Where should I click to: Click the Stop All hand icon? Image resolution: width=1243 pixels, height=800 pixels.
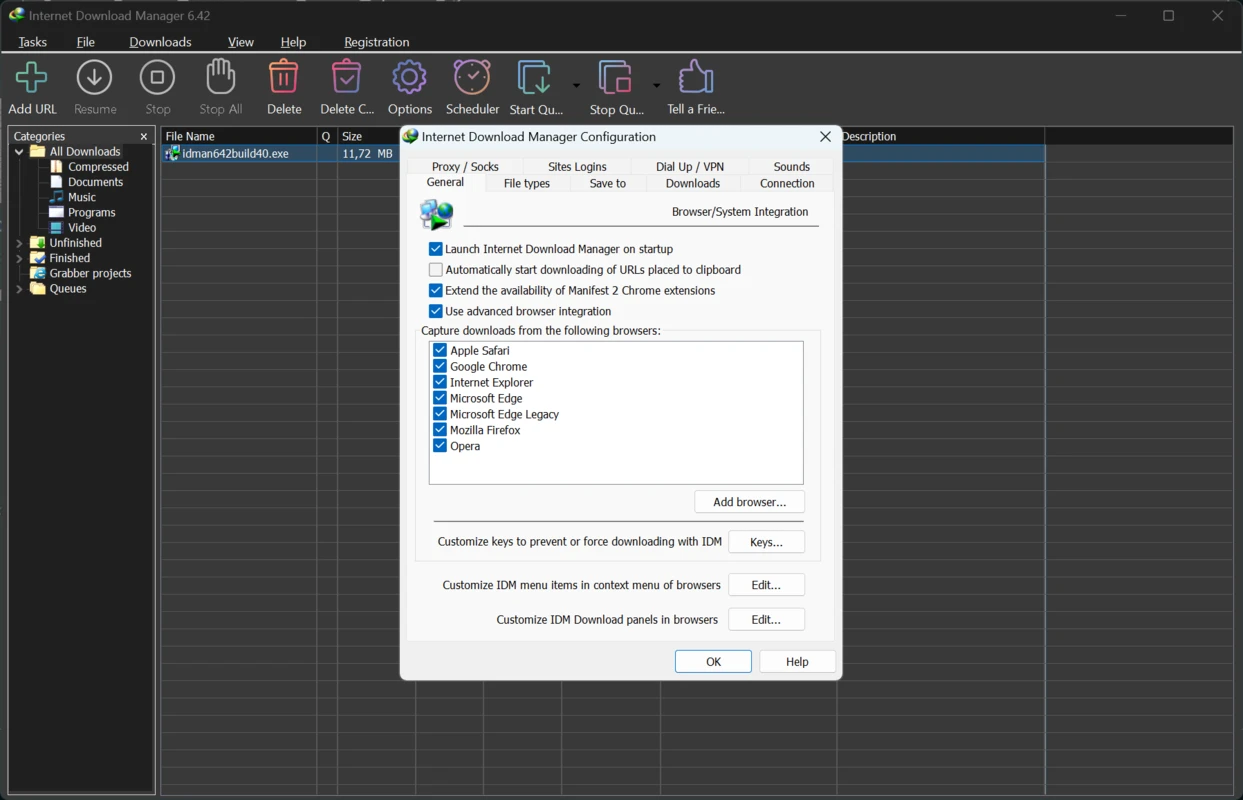pos(220,78)
